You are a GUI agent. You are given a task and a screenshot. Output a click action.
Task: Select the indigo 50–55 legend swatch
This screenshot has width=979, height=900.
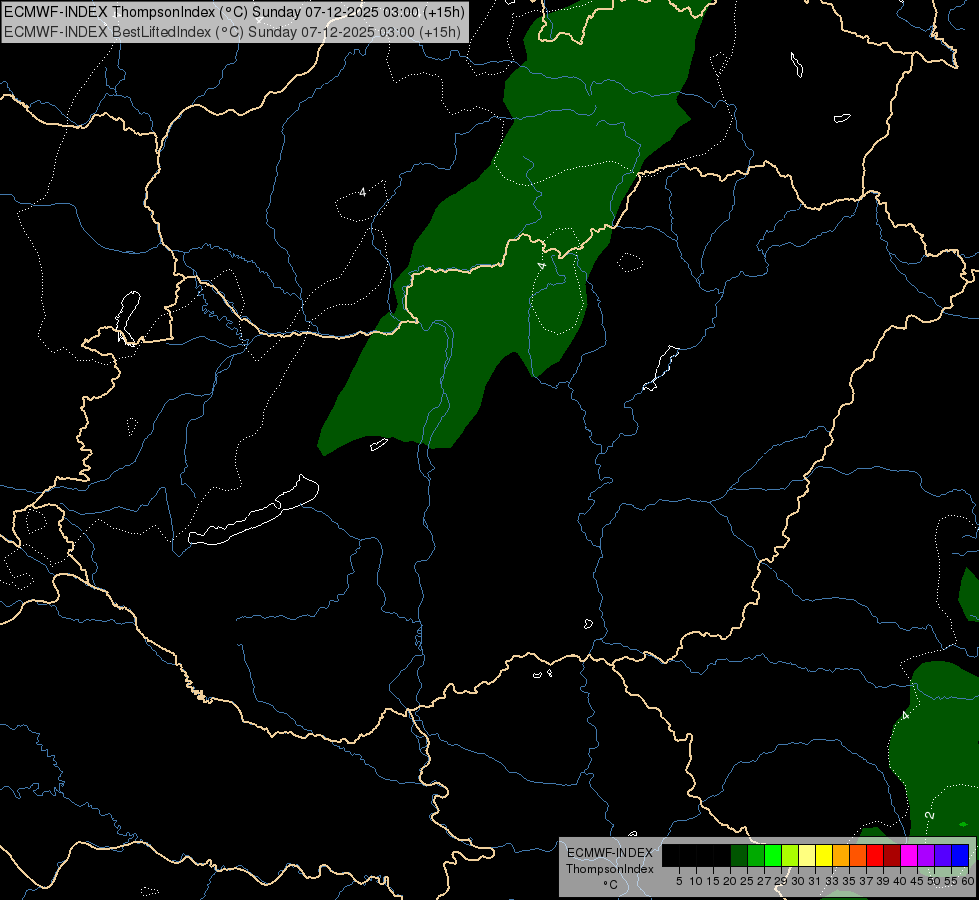coord(943,855)
